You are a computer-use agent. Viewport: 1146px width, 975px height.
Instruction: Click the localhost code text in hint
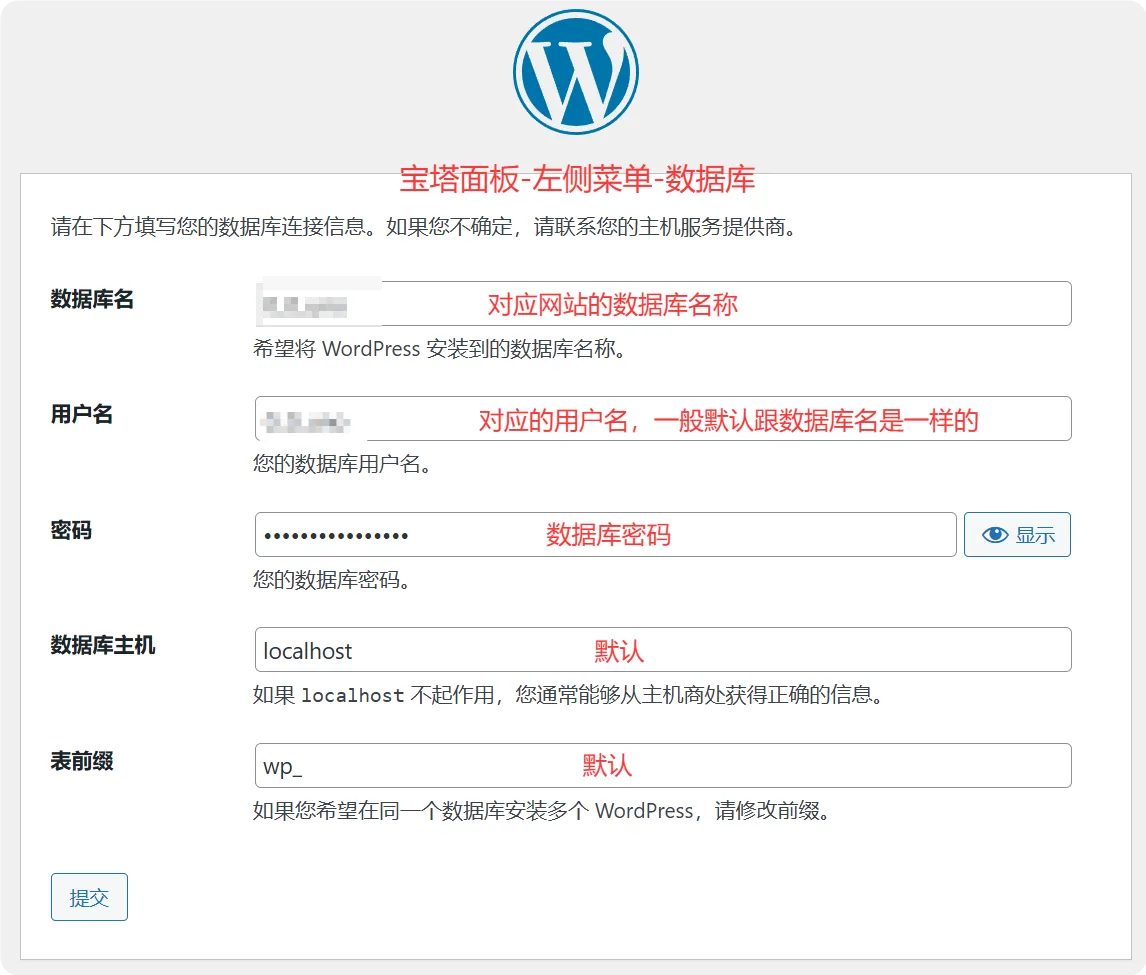353,696
